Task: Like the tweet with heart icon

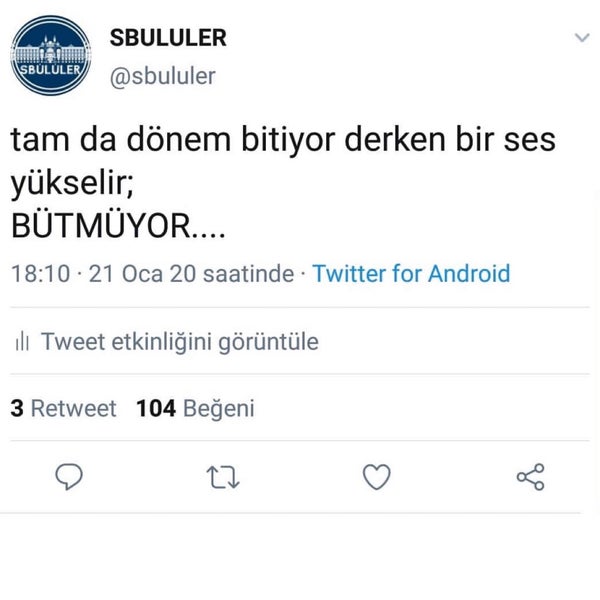Action: (377, 477)
